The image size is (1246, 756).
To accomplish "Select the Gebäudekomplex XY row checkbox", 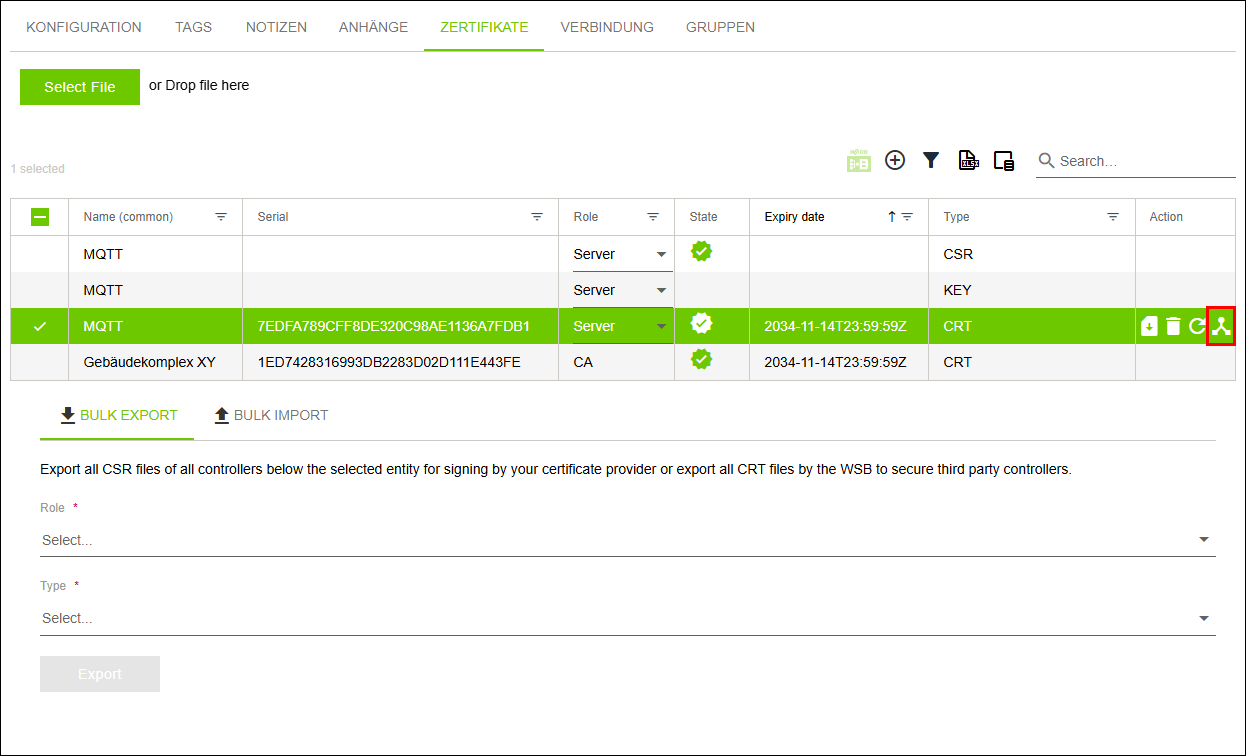I will tap(40, 362).
